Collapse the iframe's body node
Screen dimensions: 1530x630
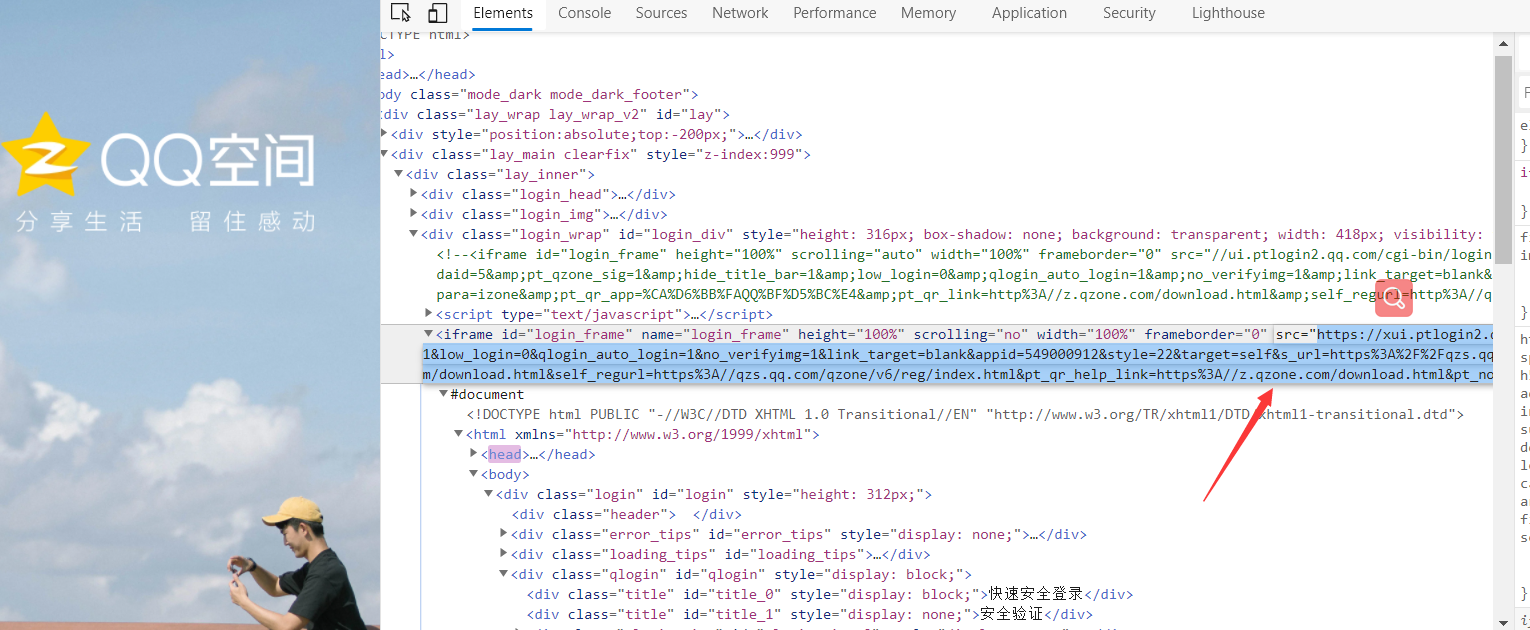pos(474,474)
